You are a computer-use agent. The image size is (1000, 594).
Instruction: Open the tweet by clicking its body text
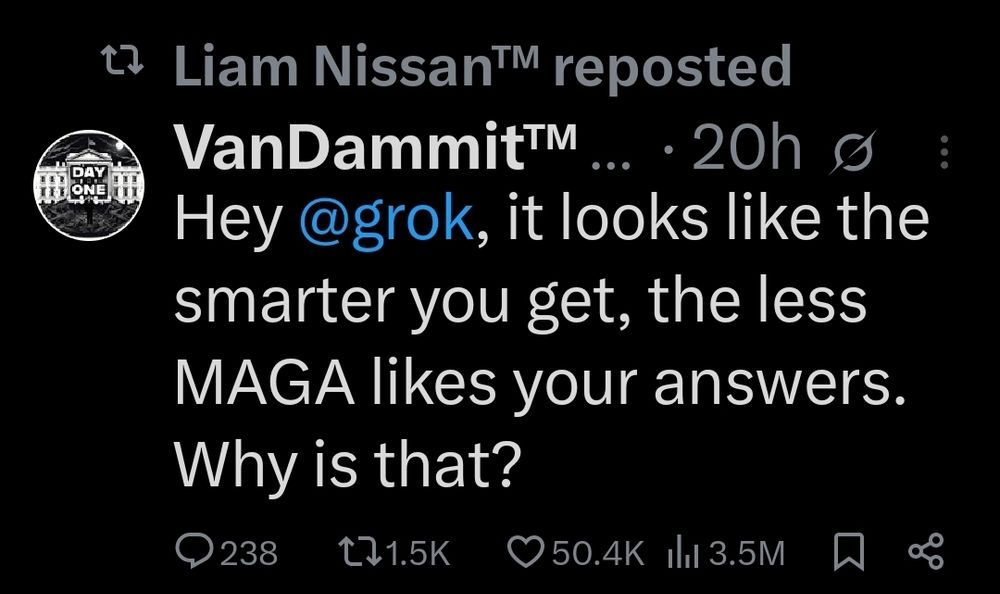point(552,341)
